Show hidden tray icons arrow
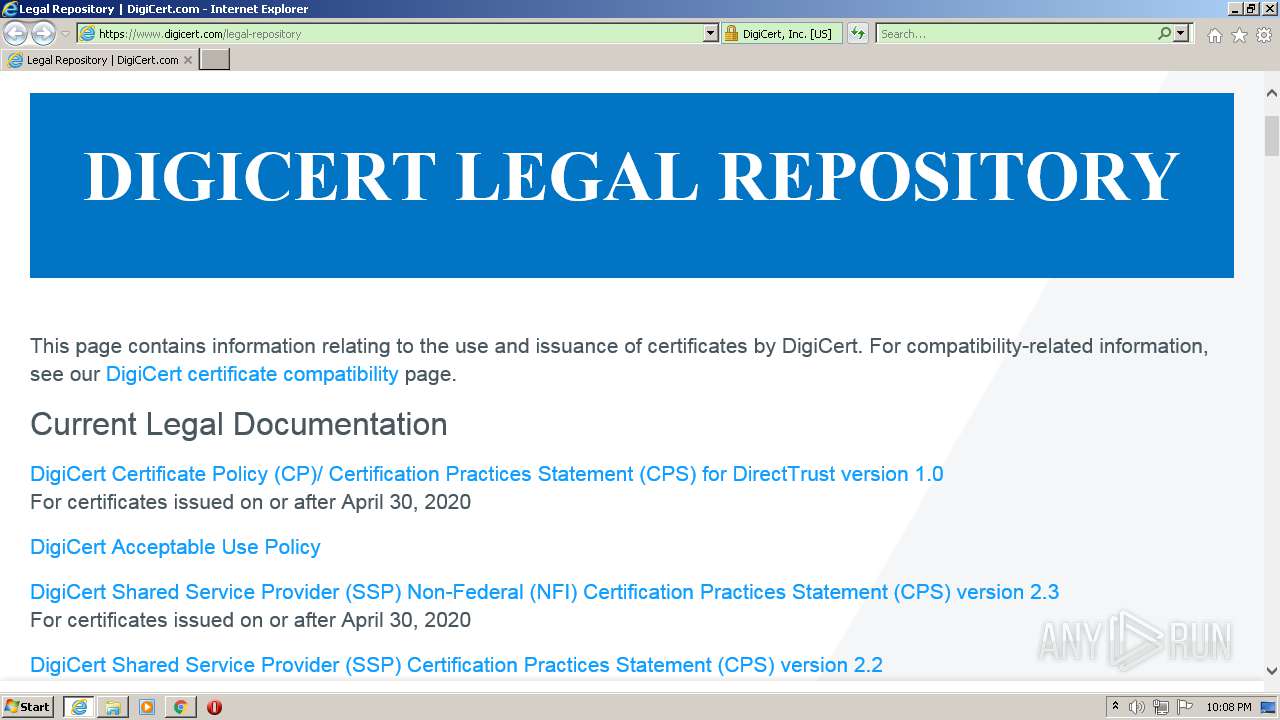The height and width of the screenshot is (720, 1280). (x=1115, y=707)
